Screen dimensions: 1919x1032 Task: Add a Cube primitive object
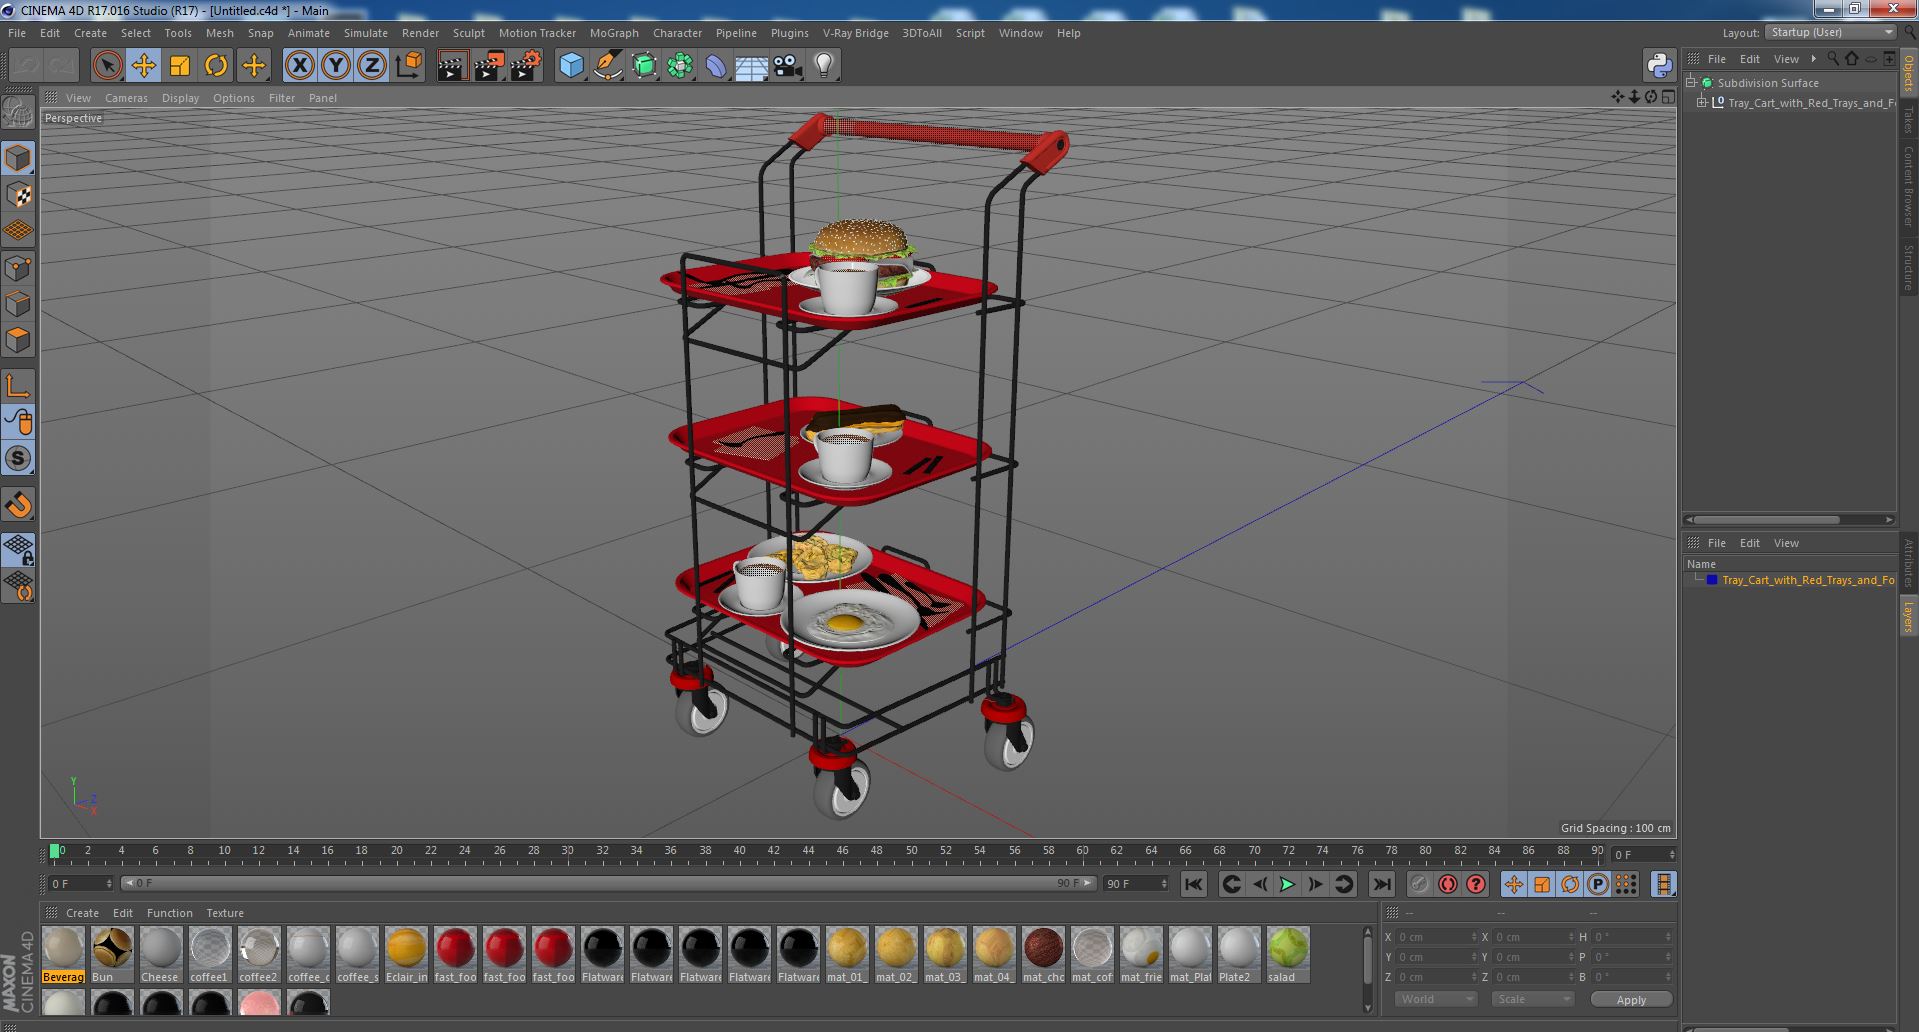571,66
